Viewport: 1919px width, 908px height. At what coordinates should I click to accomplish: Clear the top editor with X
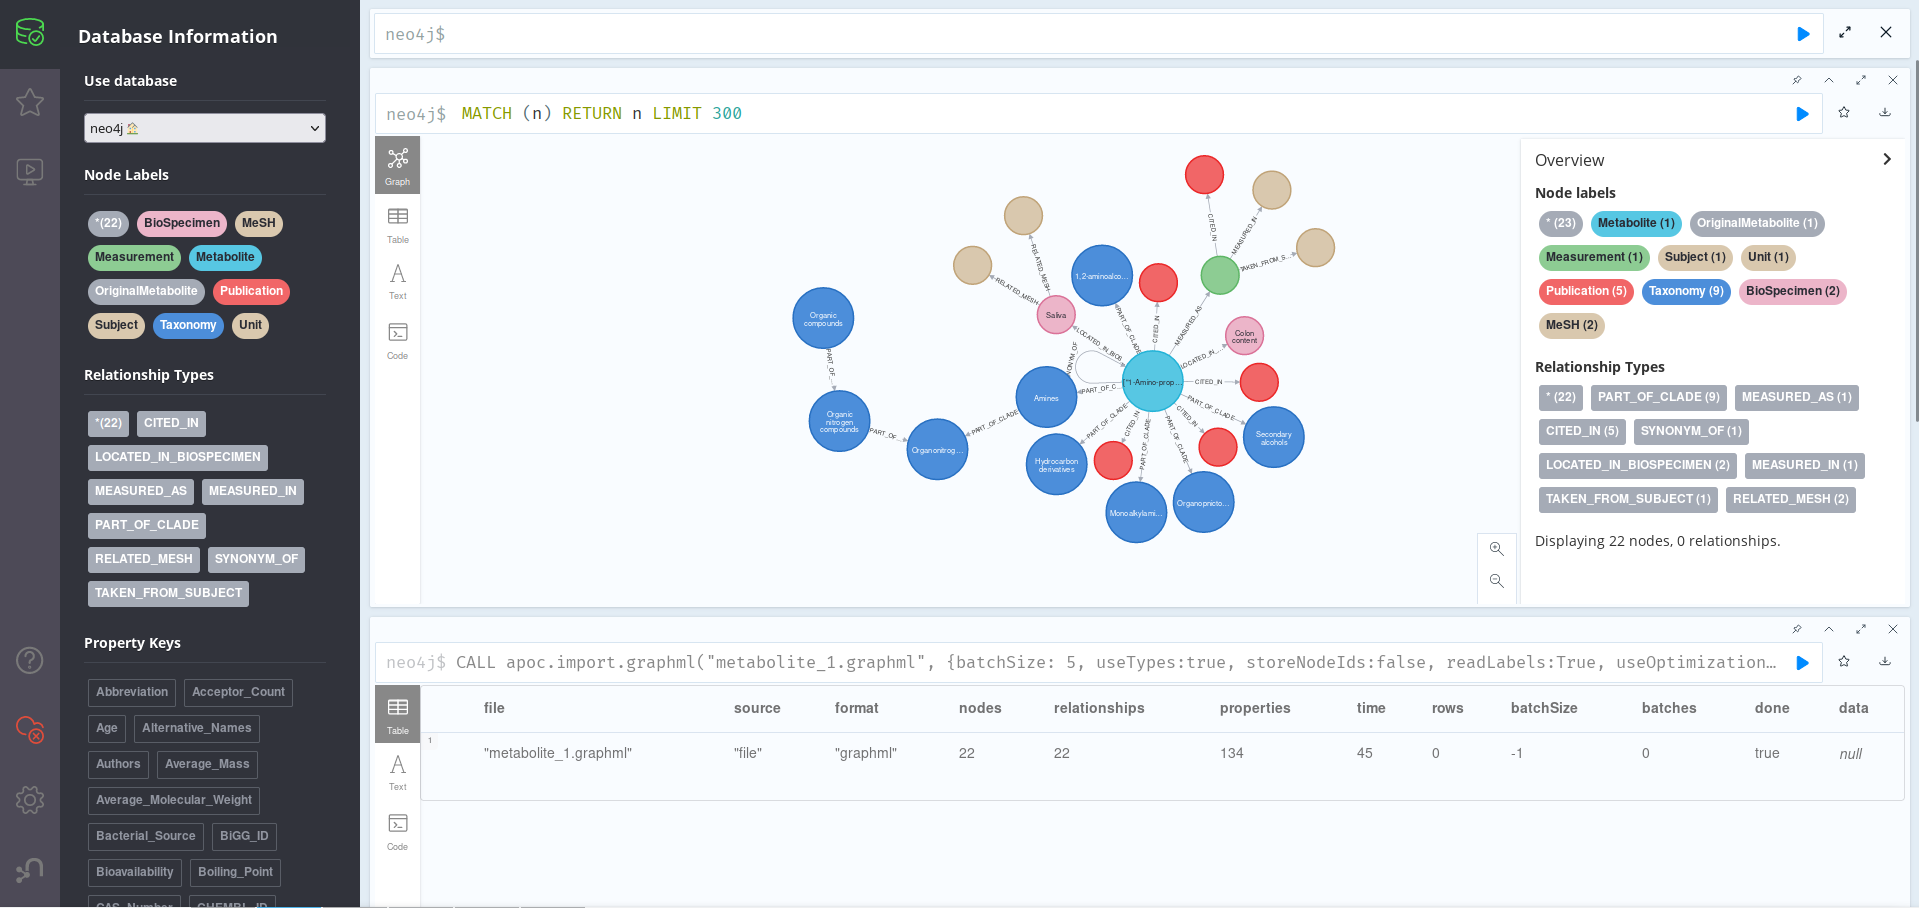(1886, 33)
